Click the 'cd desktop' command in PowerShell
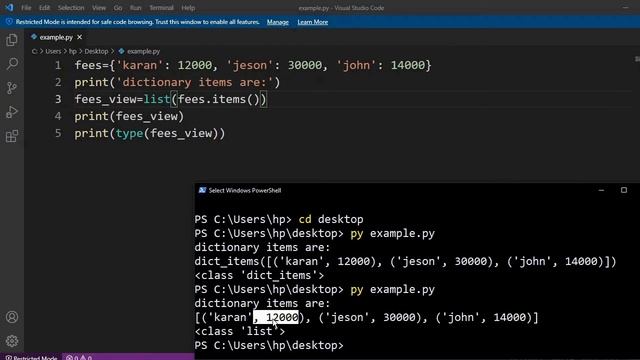The height and width of the screenshot is (360, 640). (331, 219)
